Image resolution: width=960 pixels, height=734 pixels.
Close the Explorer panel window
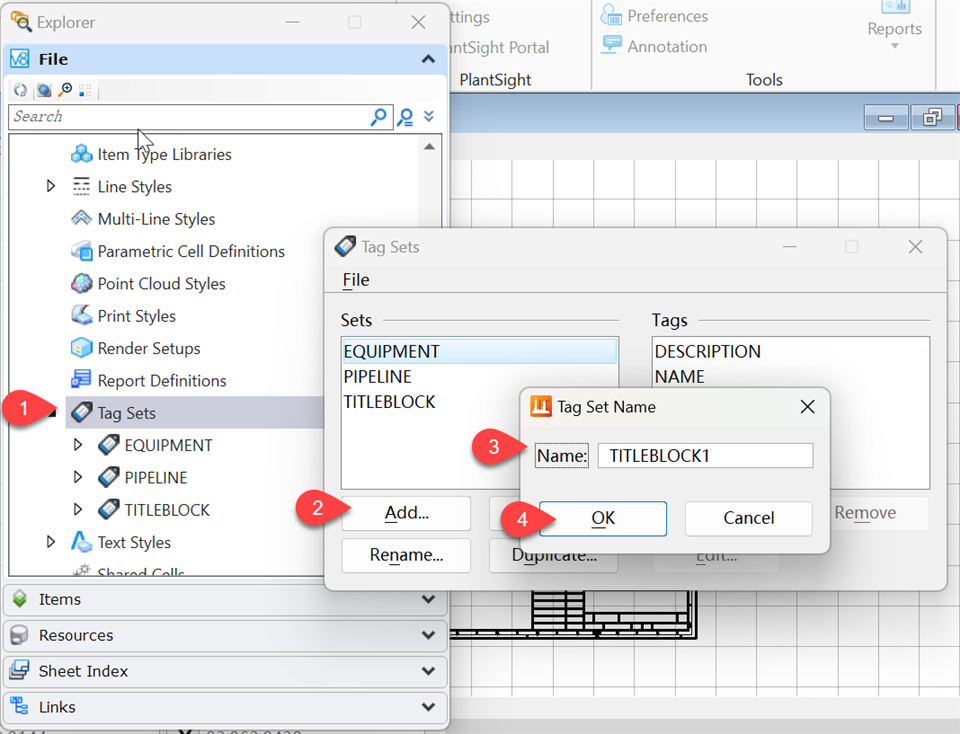tap(418, 23)
